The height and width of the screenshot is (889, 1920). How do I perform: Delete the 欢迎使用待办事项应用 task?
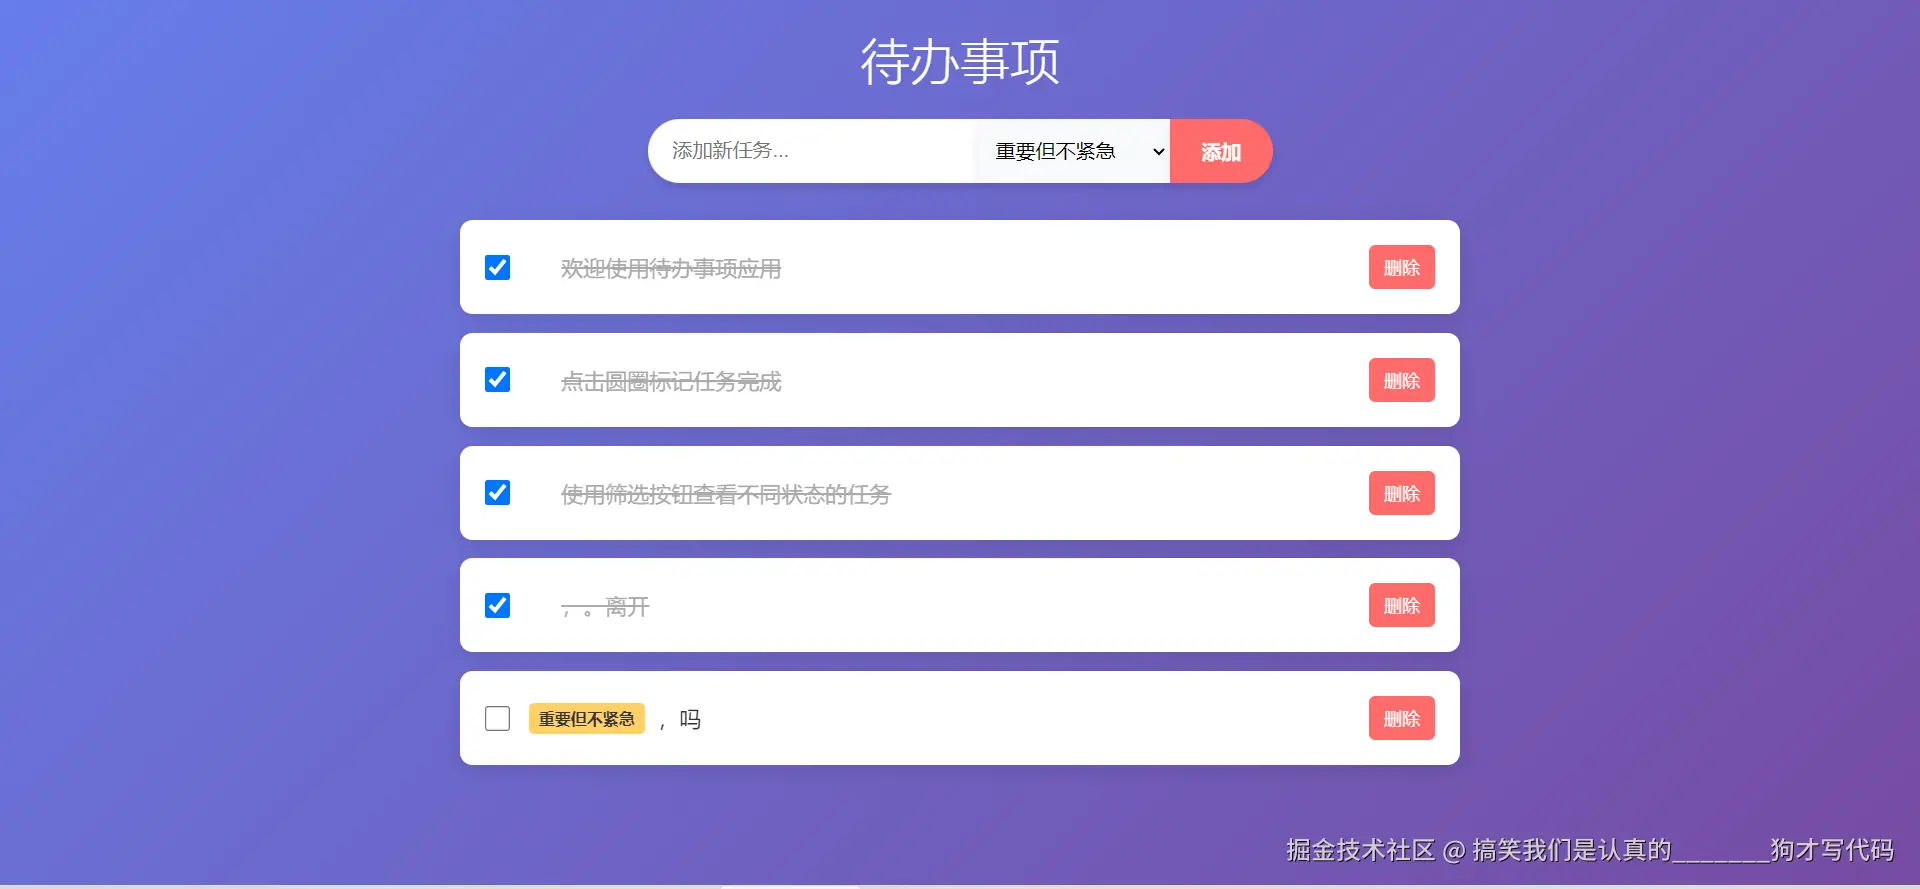tap(1401, 267)
